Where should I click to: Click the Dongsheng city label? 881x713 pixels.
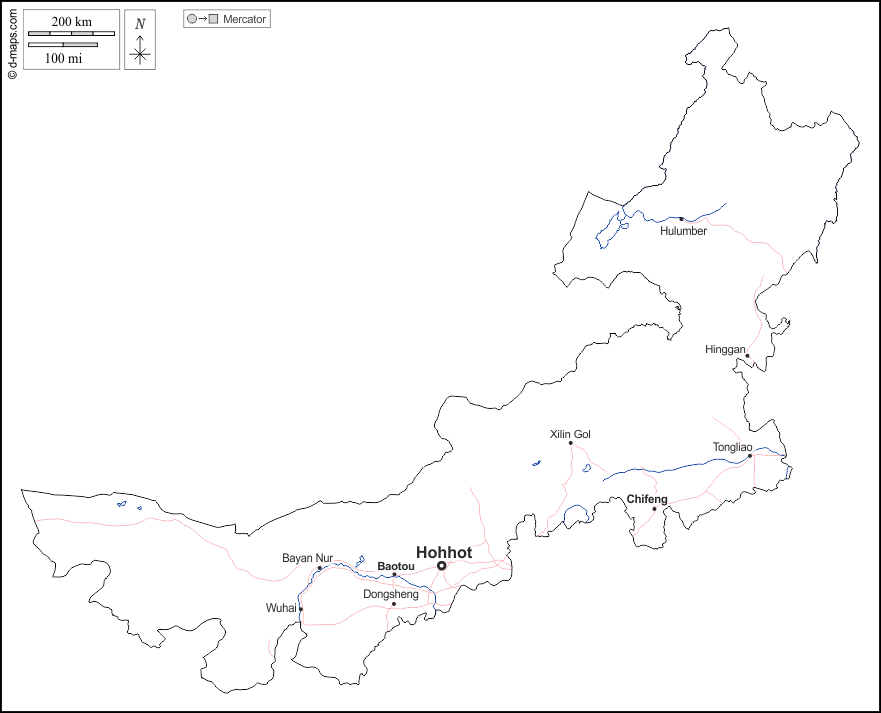pos(391,594)
